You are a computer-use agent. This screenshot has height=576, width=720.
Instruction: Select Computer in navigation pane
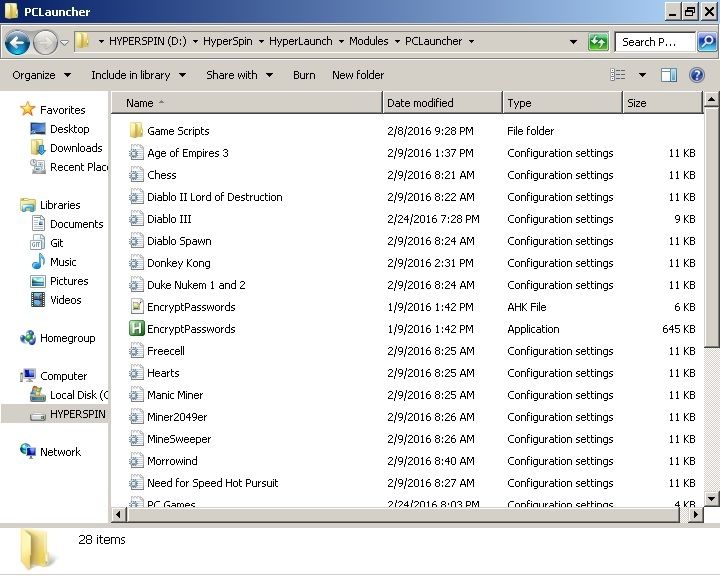[x=54, y=376]
